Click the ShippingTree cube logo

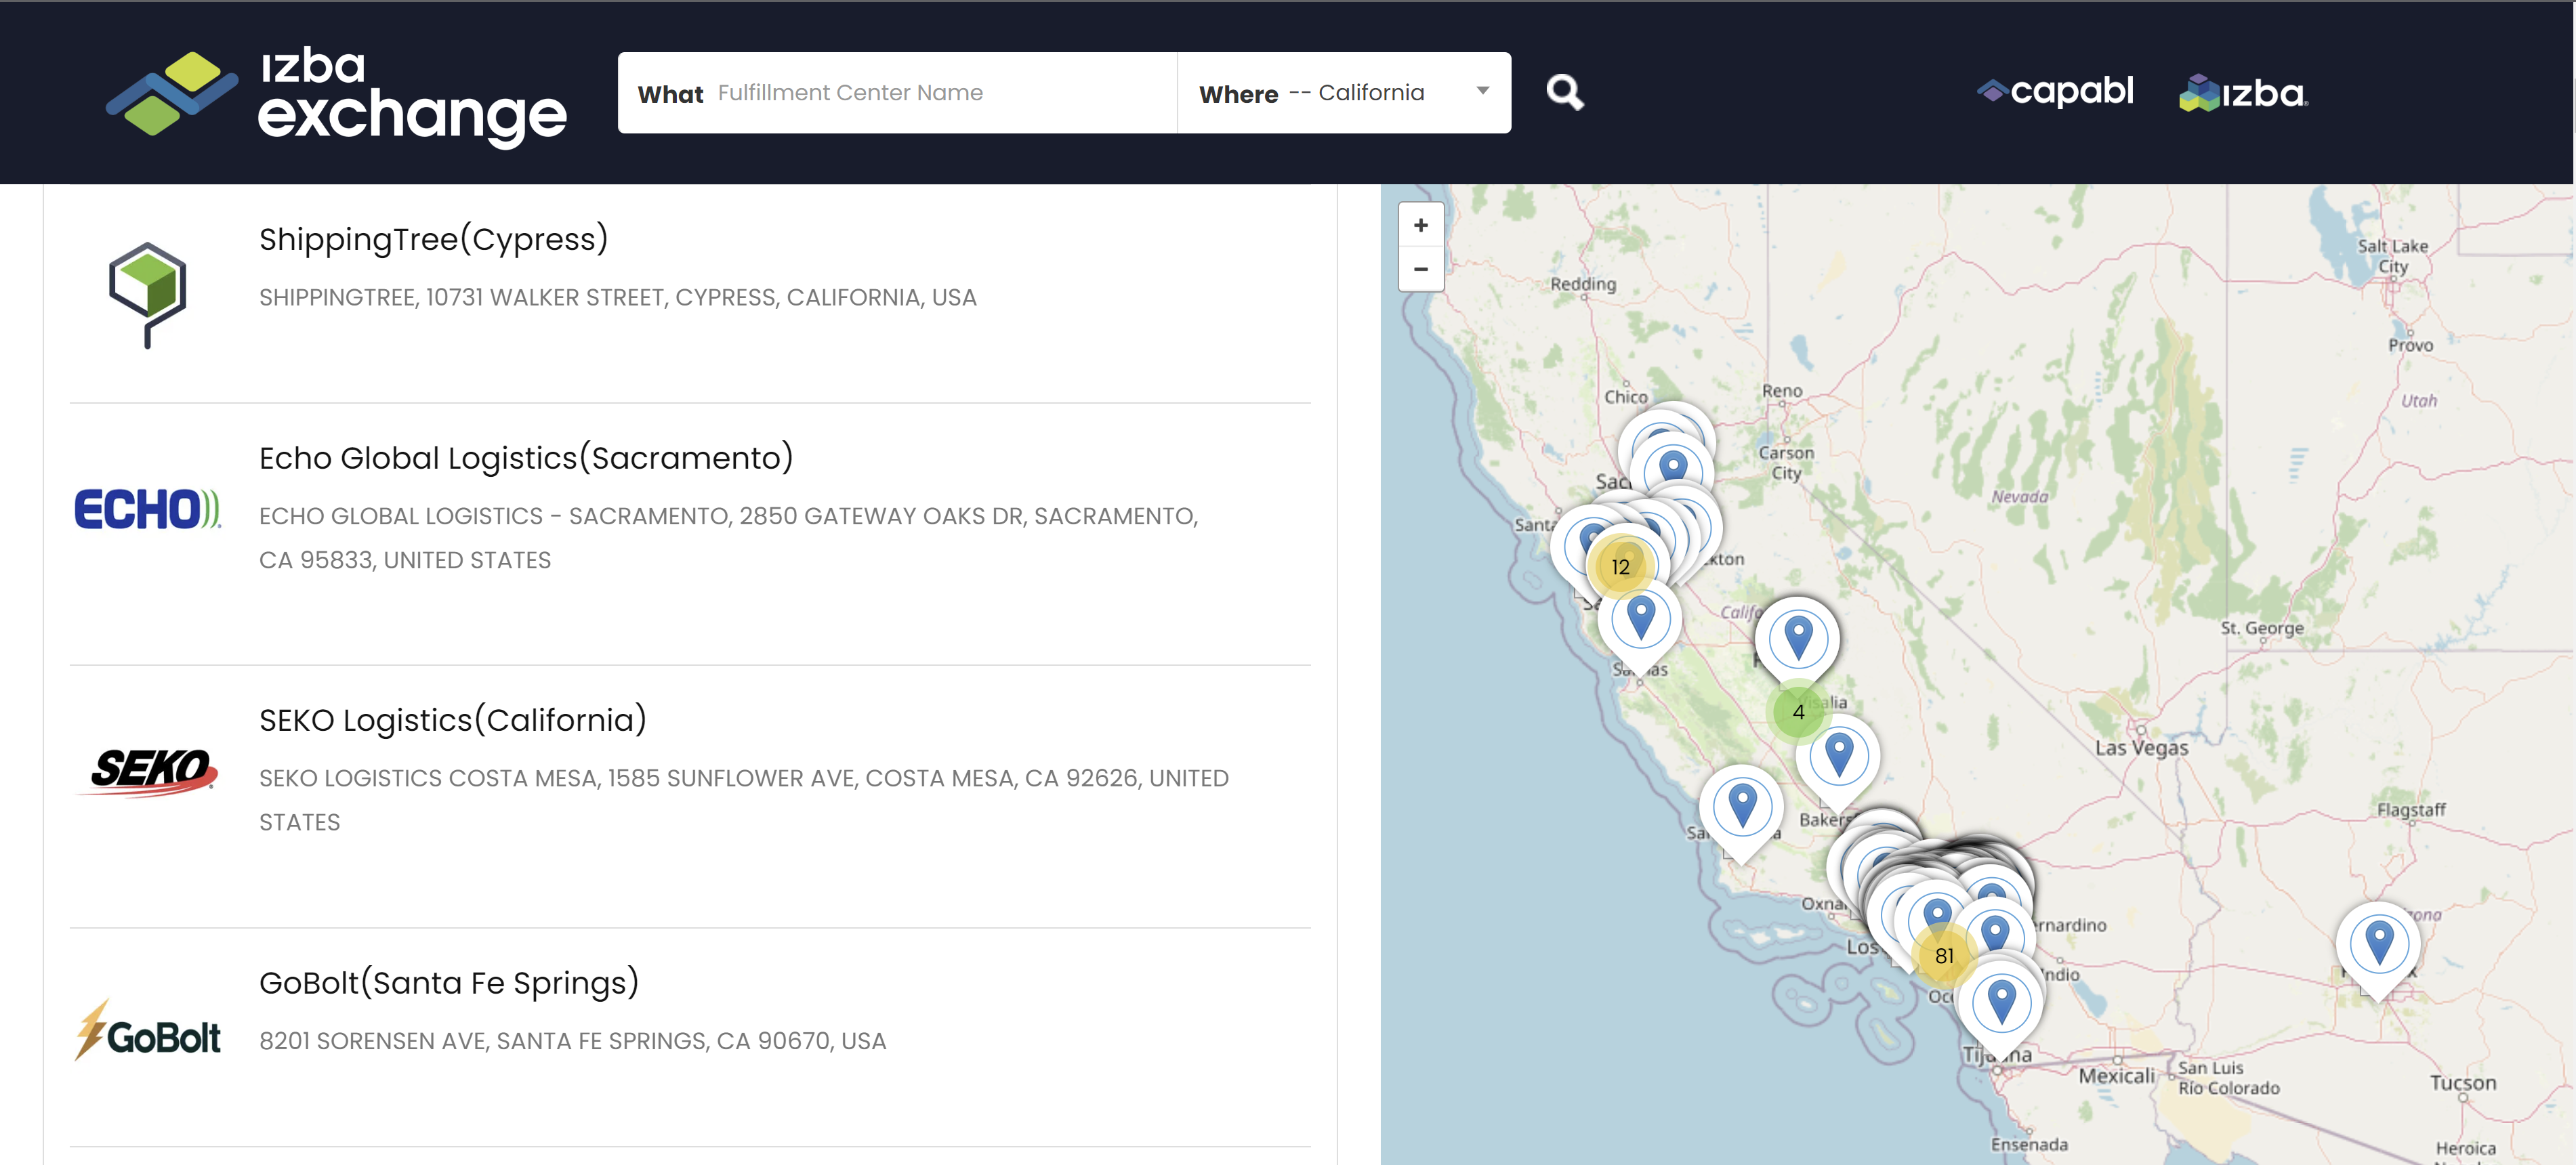pos(147,295)
